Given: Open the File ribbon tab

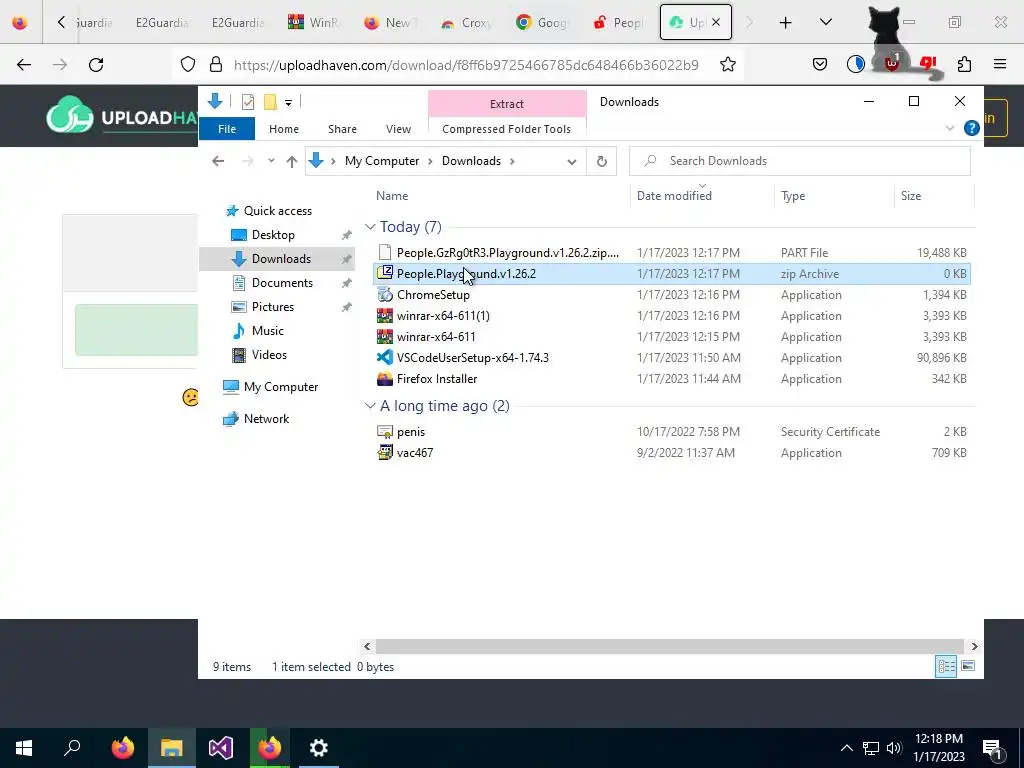Looking at the screenshot, I should [227, 129].
